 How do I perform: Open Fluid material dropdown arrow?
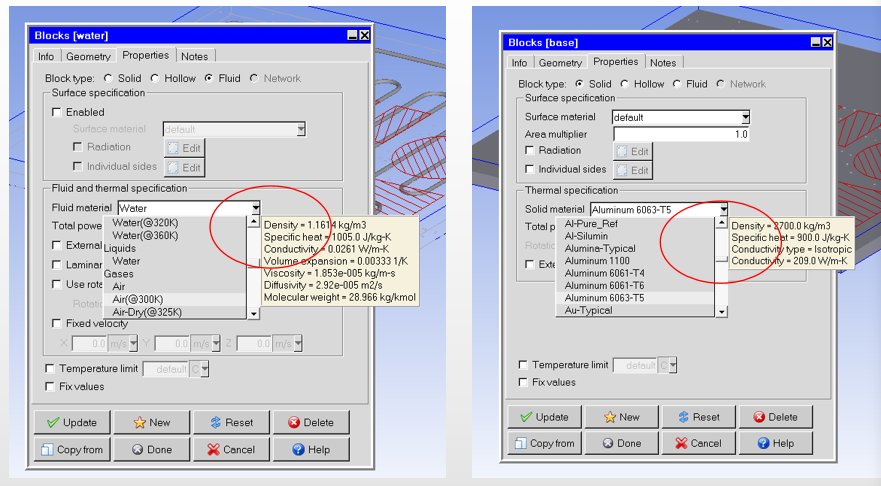[x=256, y=208]
